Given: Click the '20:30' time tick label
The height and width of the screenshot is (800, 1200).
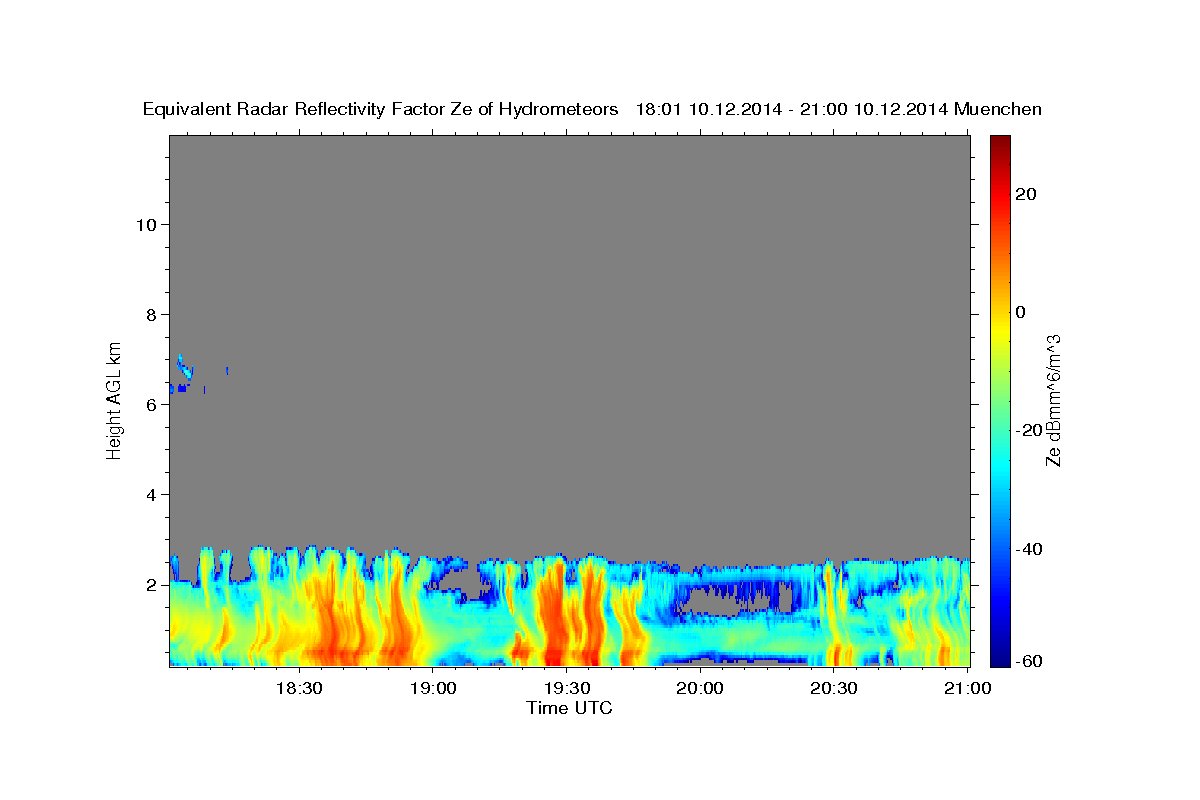Looking at the screenshot, I should pos(833,688).
